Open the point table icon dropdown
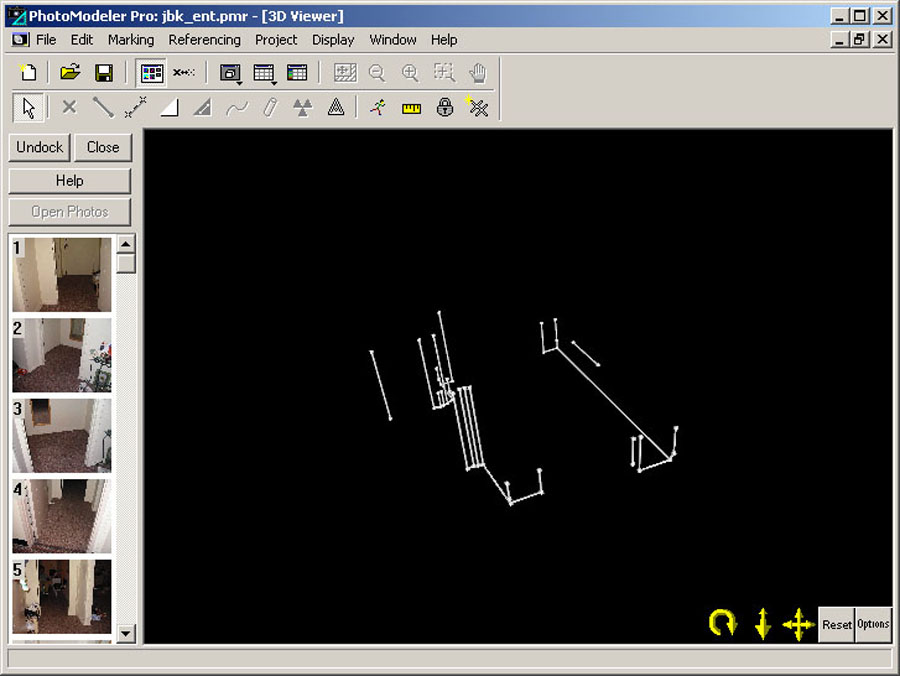The width and height of the screenshot is (900, 676). (264, 72)
